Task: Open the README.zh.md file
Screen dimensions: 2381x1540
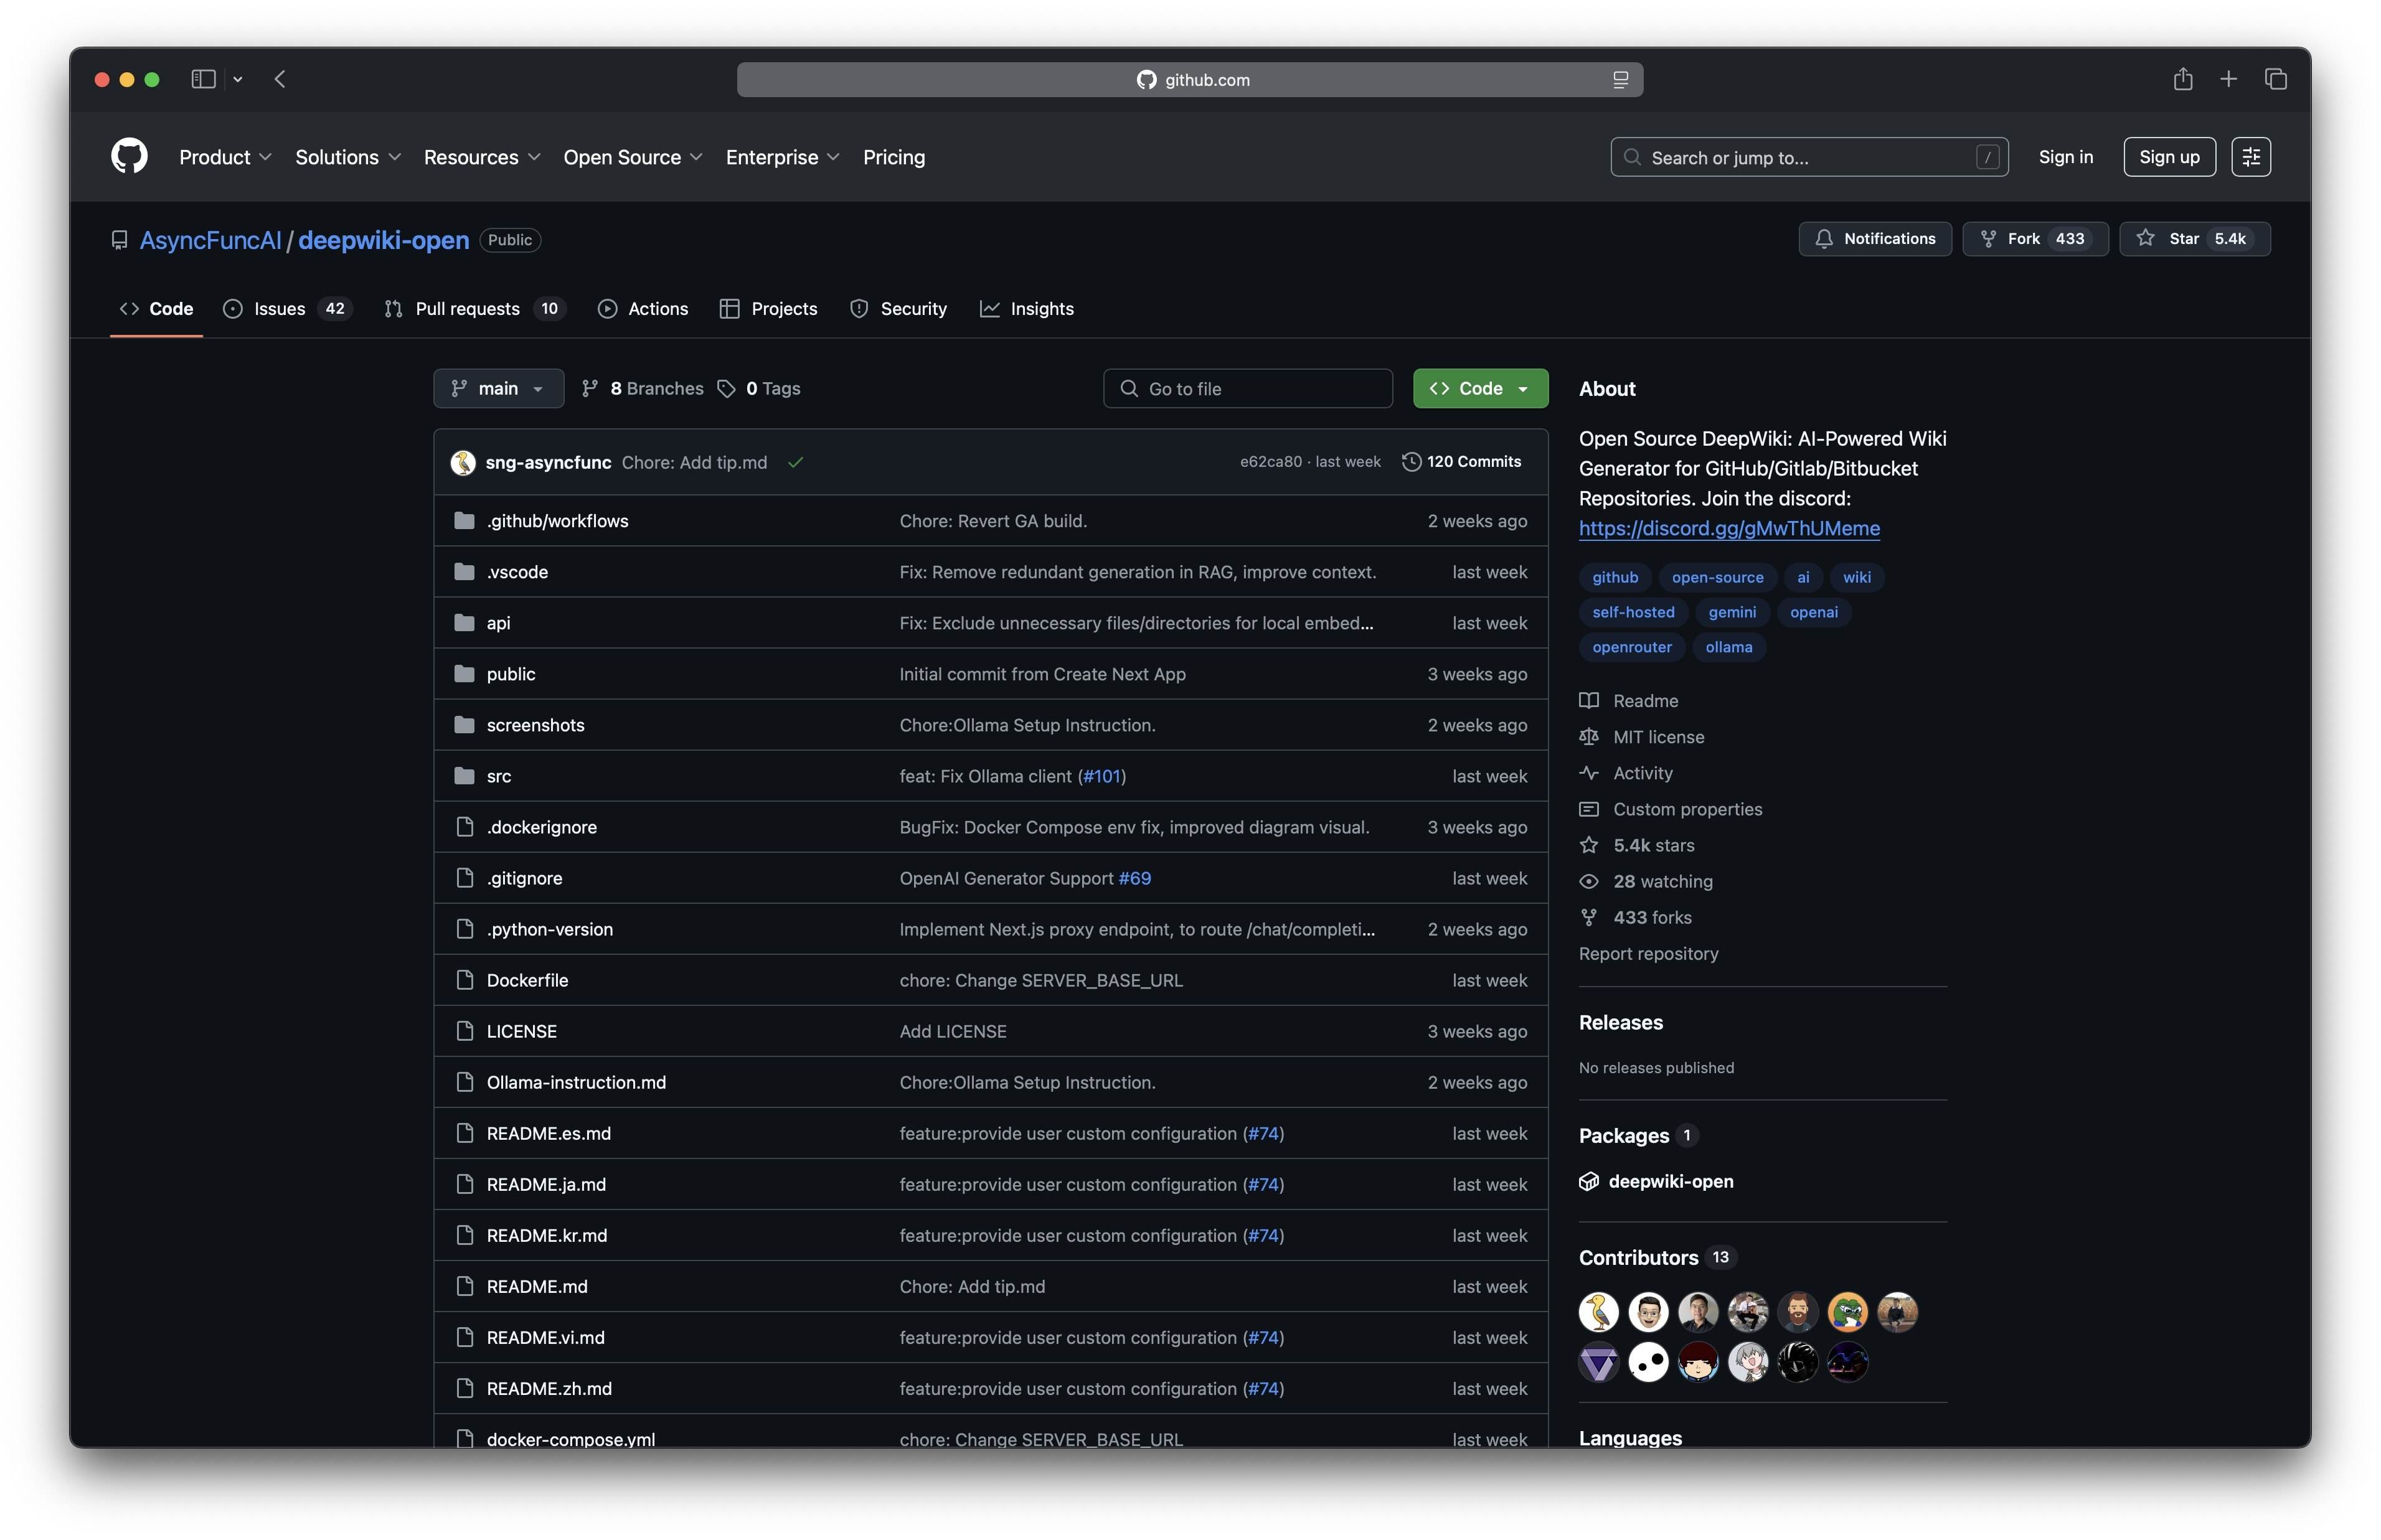Action: coord(549,1388)
